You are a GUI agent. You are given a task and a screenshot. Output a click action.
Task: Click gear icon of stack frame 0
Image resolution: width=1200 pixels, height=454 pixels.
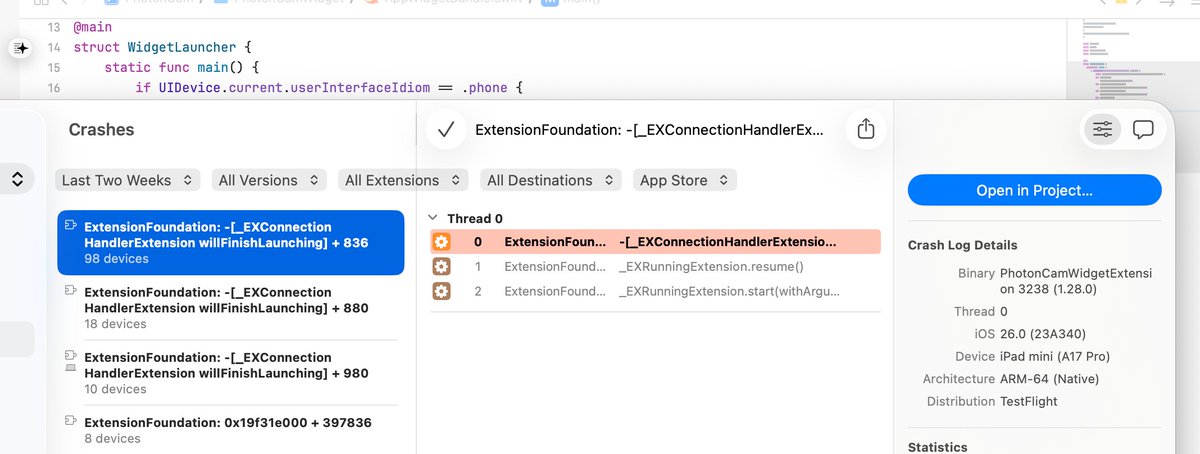441,241
